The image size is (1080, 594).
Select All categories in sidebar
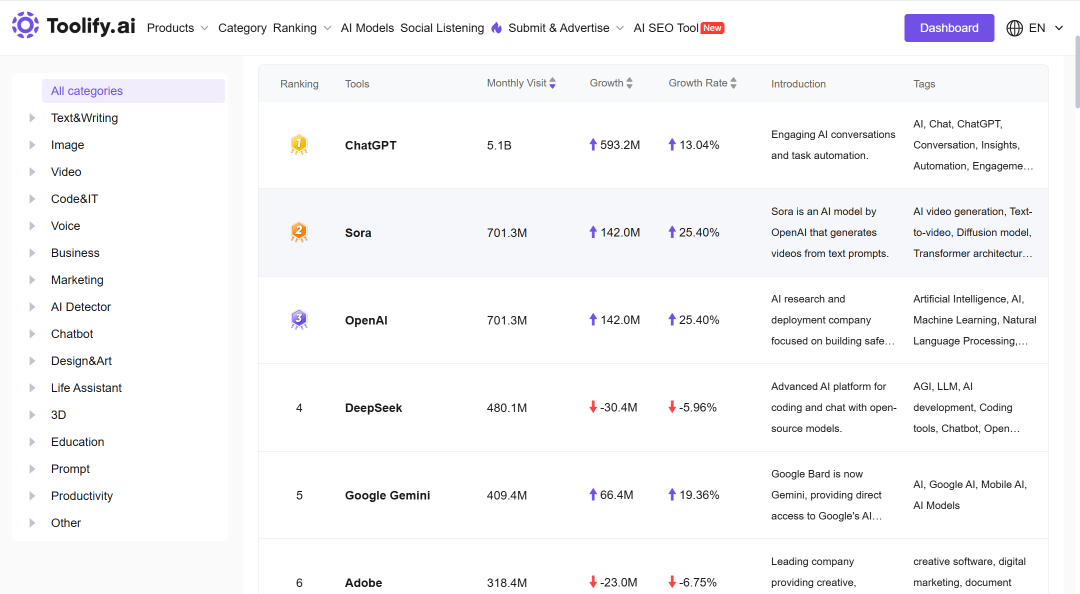(134, 91)
